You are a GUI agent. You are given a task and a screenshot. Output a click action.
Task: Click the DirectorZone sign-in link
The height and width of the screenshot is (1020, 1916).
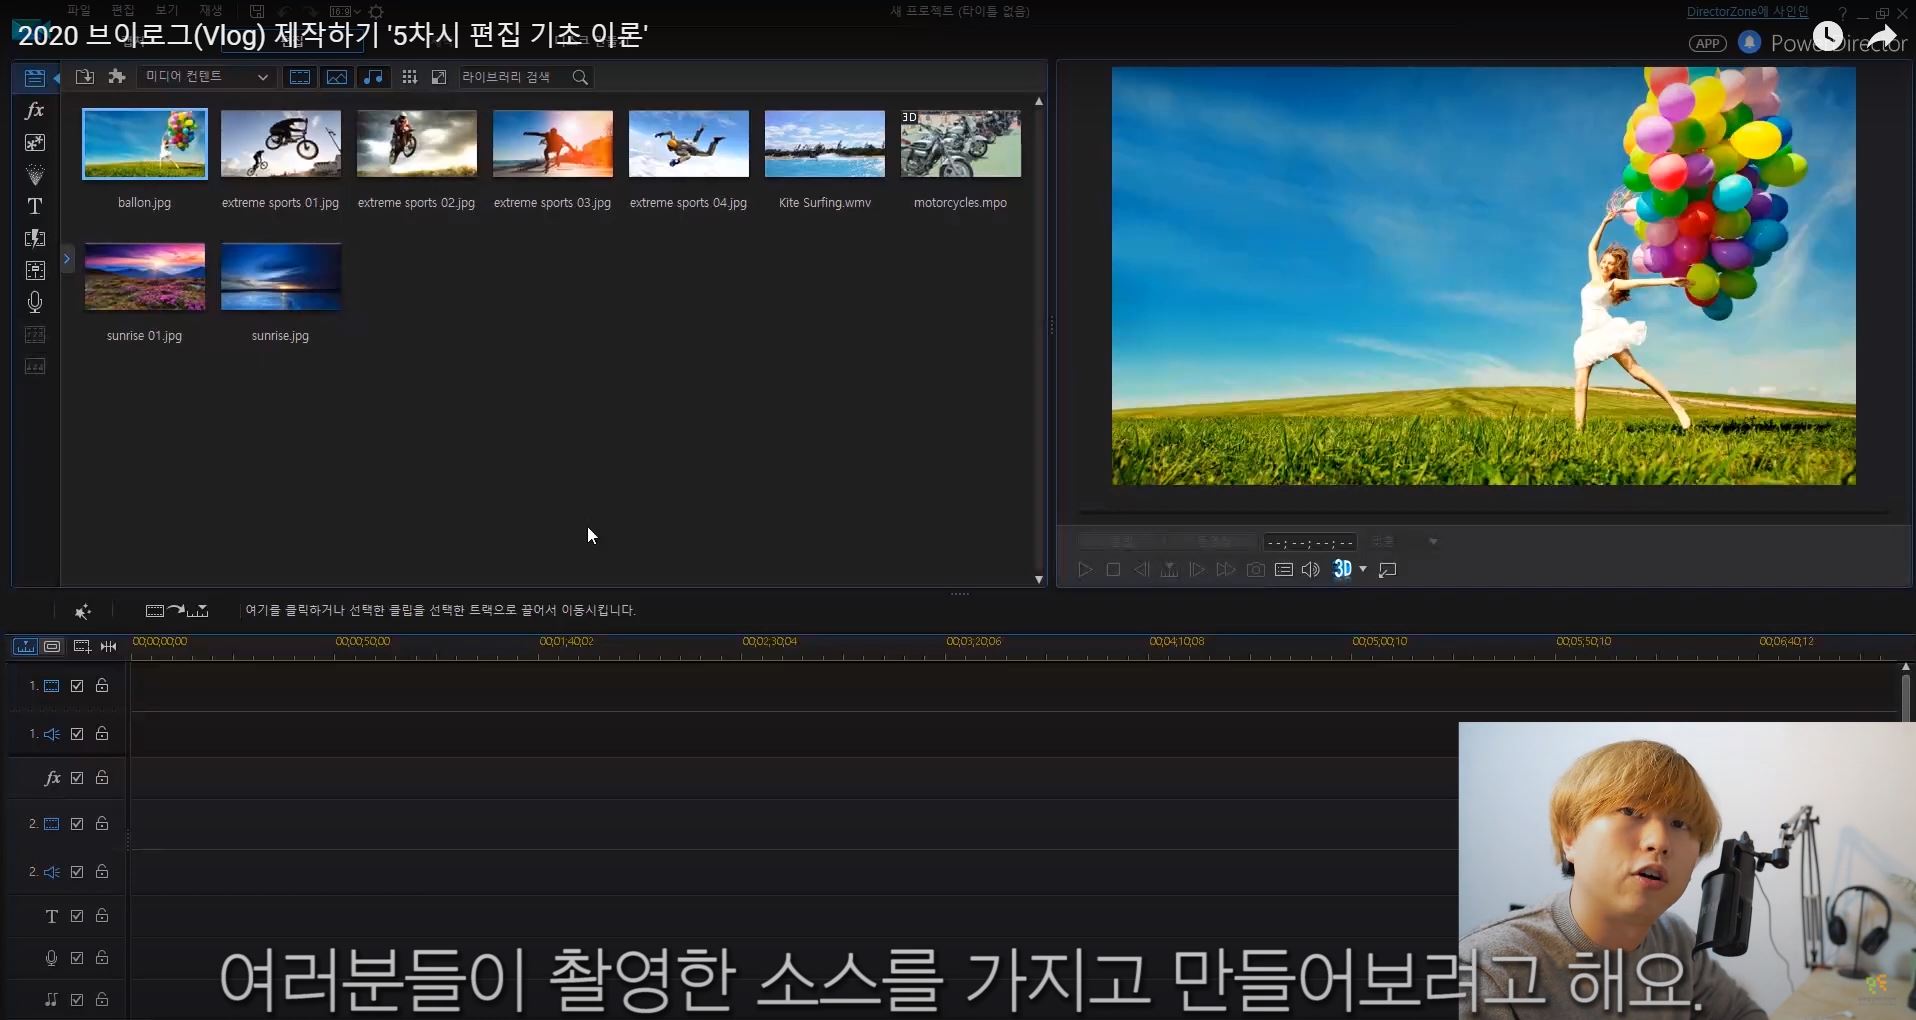tap(1747, 12)
